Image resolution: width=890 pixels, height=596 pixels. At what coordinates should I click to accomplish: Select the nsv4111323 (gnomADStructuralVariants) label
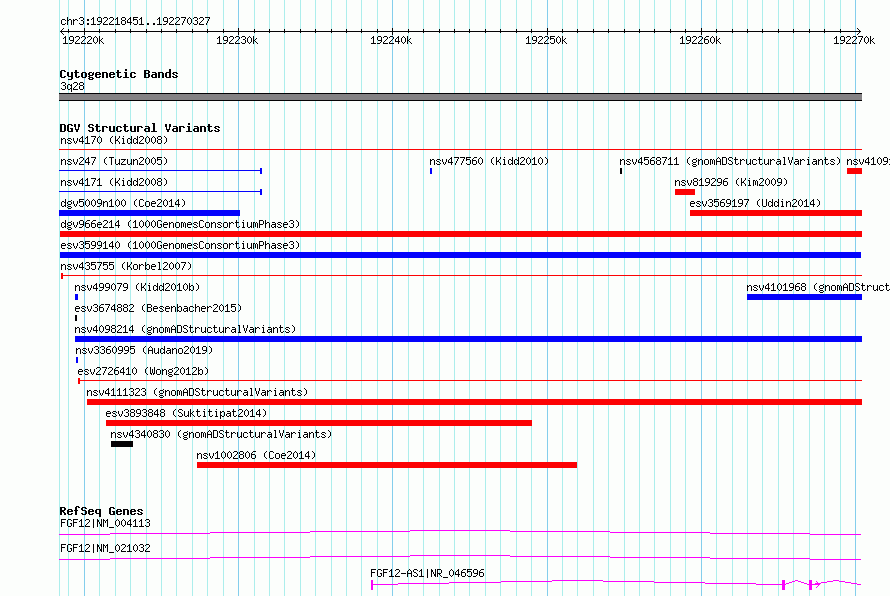[x=197, y=392]
